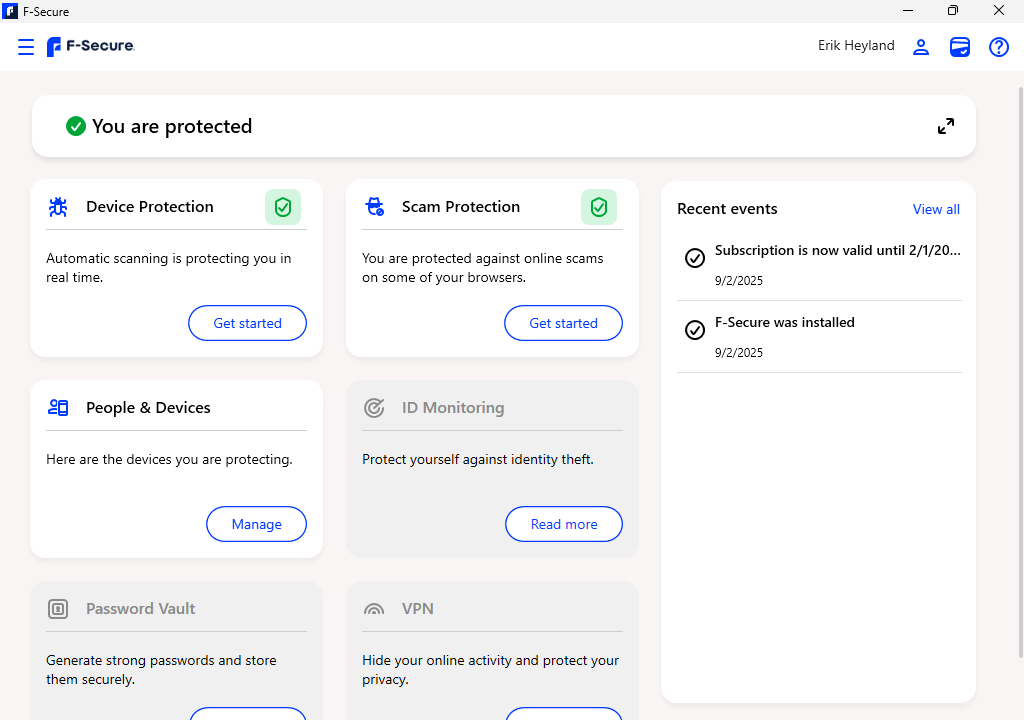
Task: Click the Scam Protection icon
Action: pos(374,207)
